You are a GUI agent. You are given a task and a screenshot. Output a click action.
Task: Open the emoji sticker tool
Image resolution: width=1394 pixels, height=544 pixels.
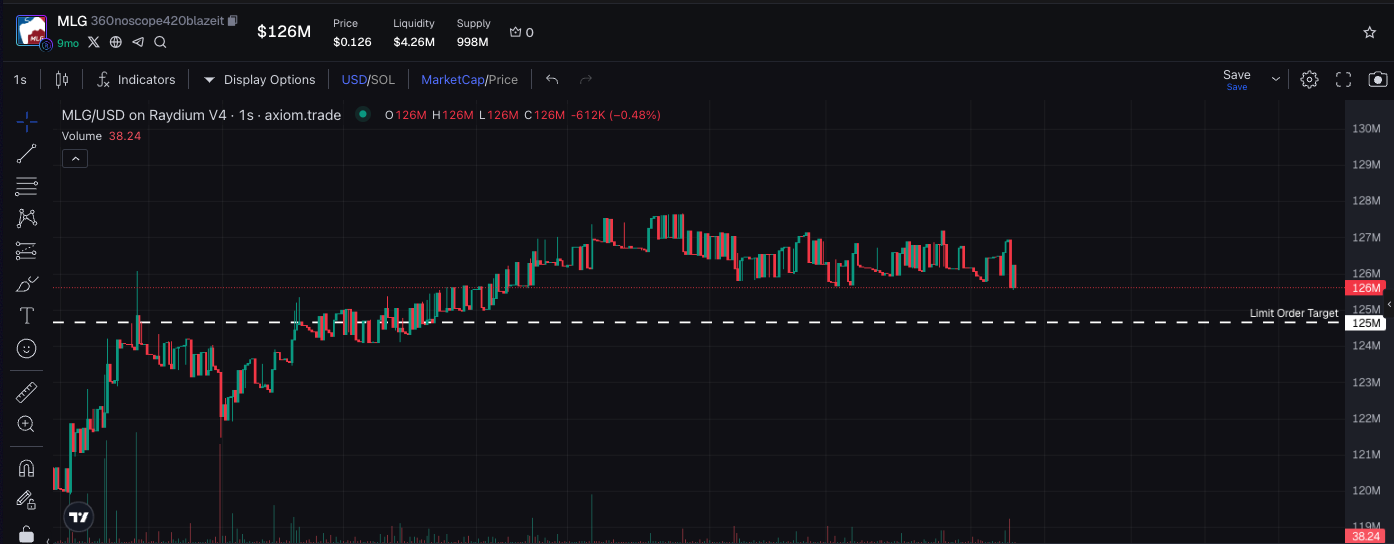click(x=27, y=349)
